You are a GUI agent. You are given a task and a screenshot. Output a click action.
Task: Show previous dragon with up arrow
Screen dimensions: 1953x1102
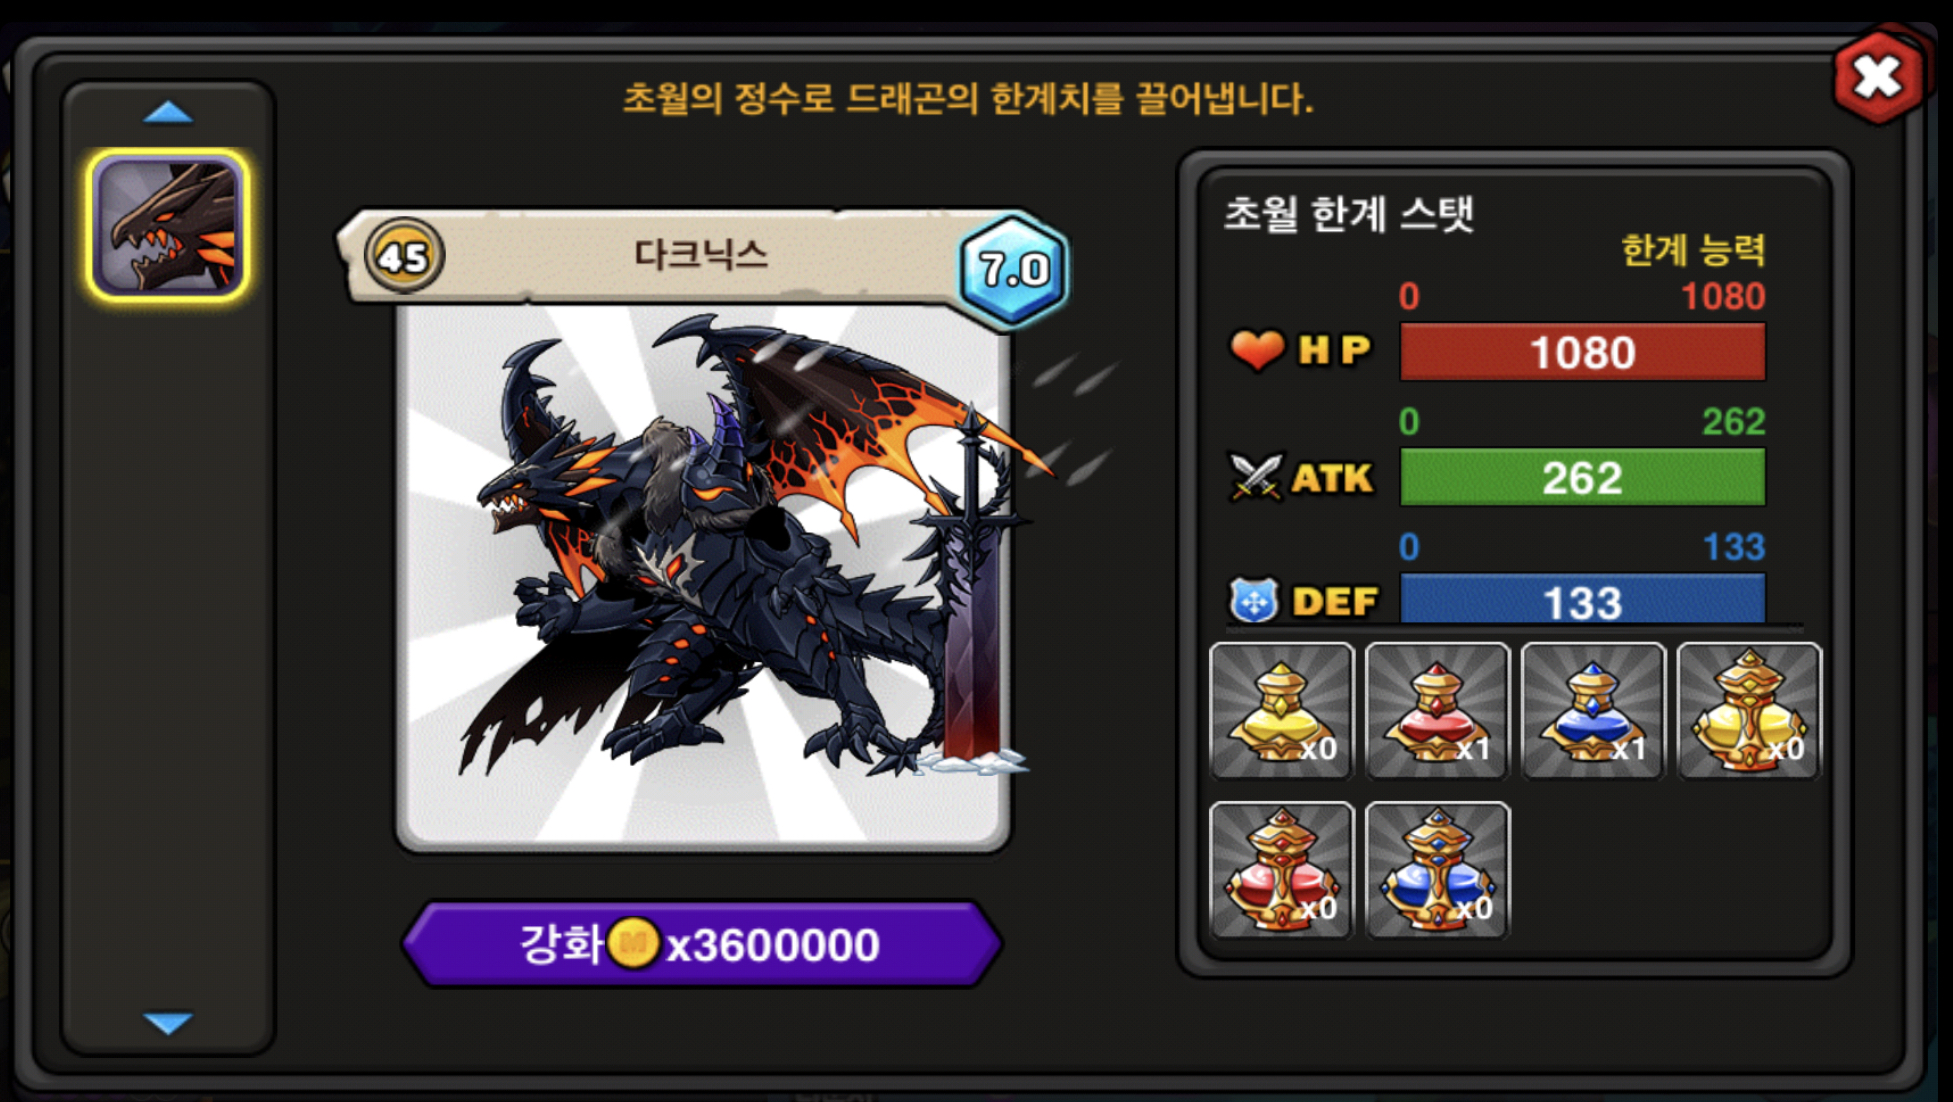(168, 112)
